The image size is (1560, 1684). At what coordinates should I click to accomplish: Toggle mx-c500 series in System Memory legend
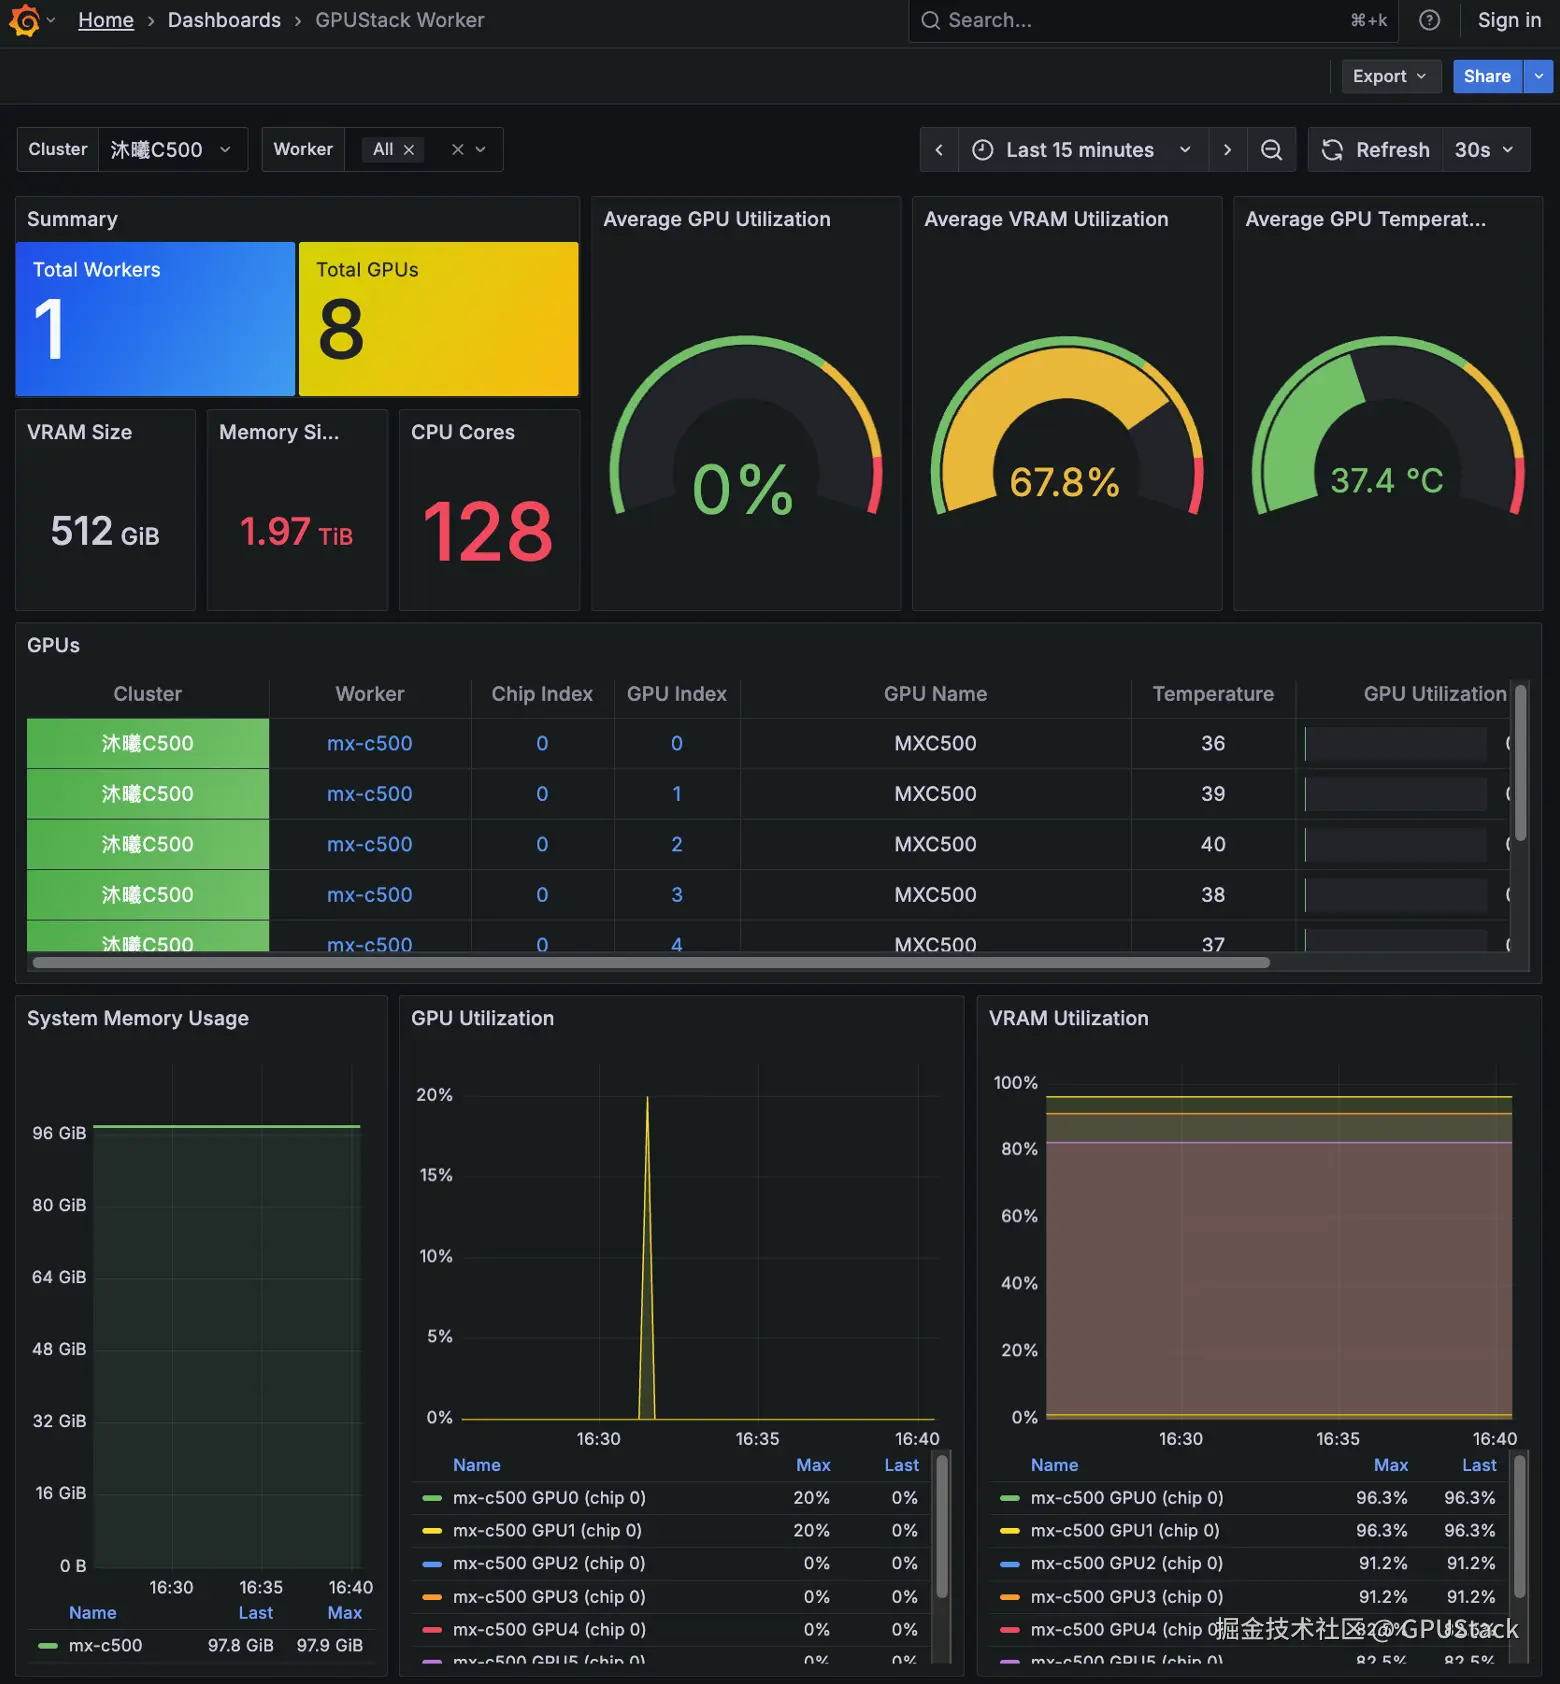[x=105, y=1645]
